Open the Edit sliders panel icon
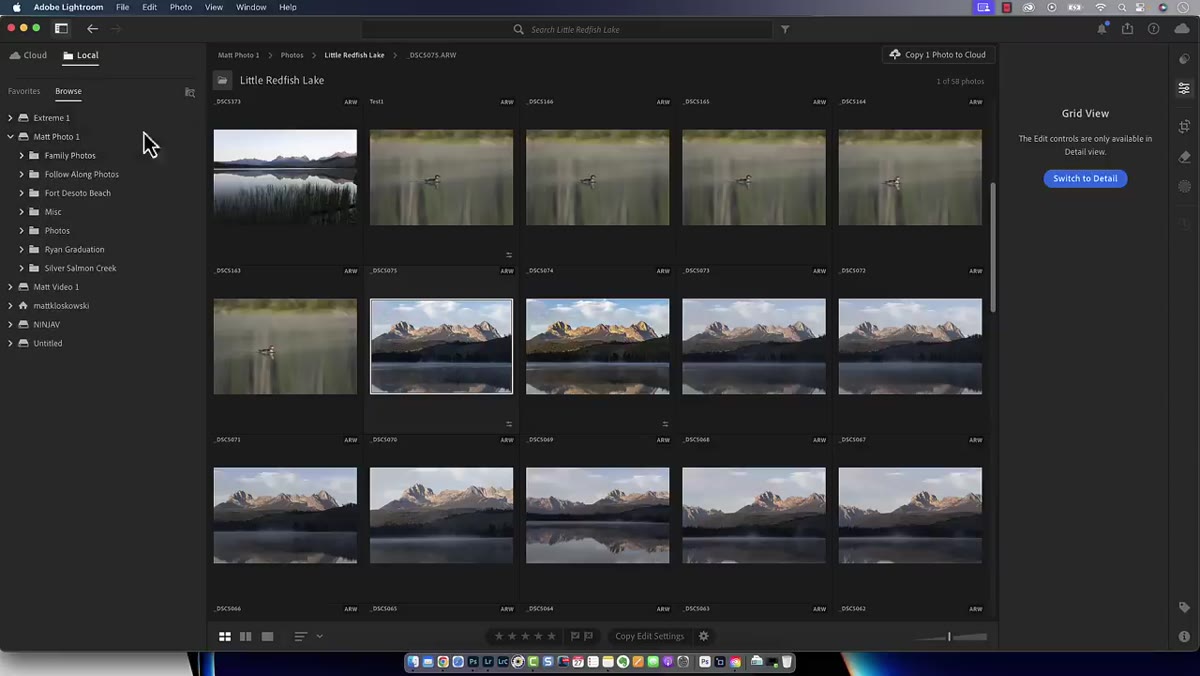 click(1184, 89)
